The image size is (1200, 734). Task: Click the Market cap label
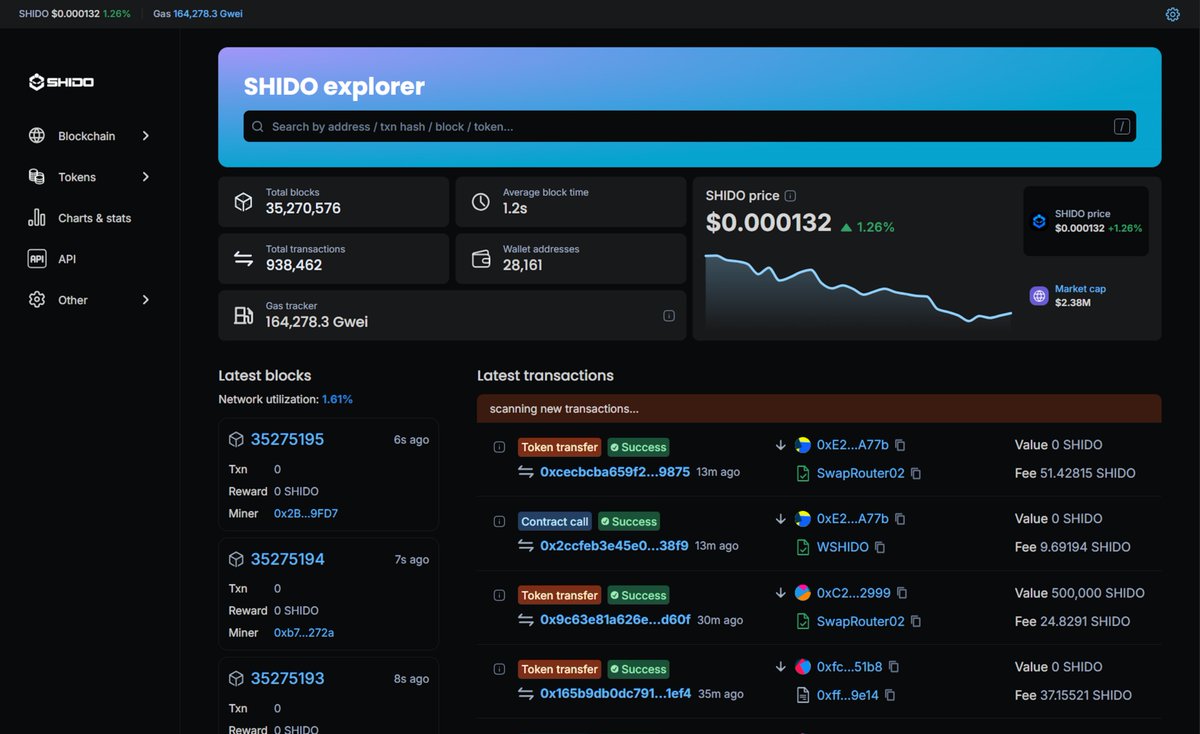click(x=1080, y=289)
